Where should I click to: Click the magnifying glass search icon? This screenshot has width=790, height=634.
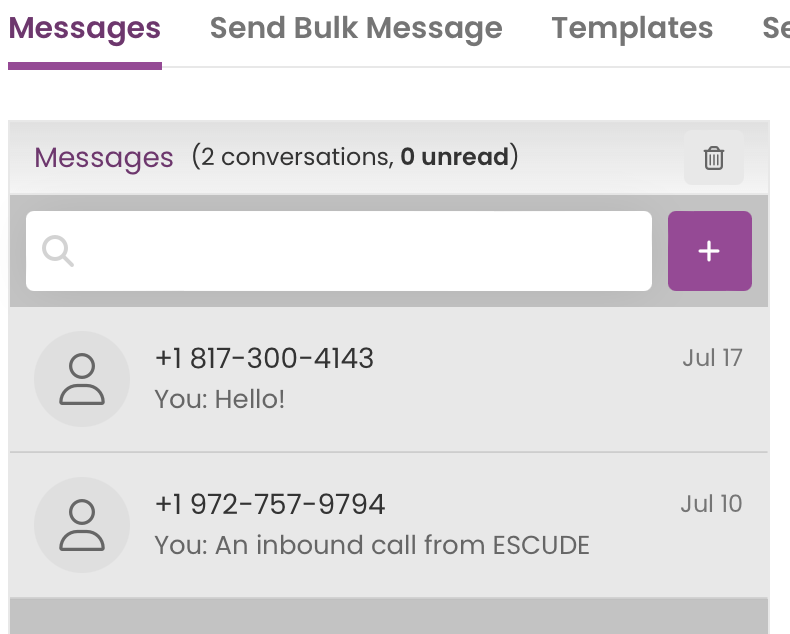pos(58,251)
